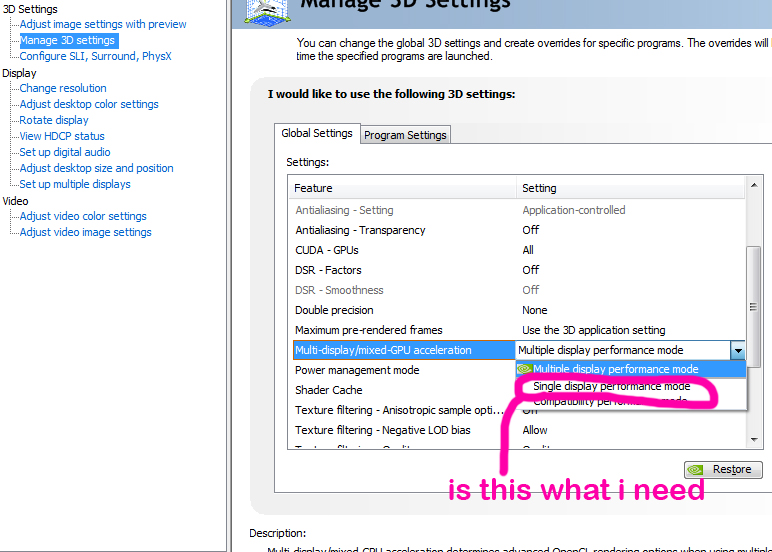Open Set up digital audio

click(x=65, y=152)
